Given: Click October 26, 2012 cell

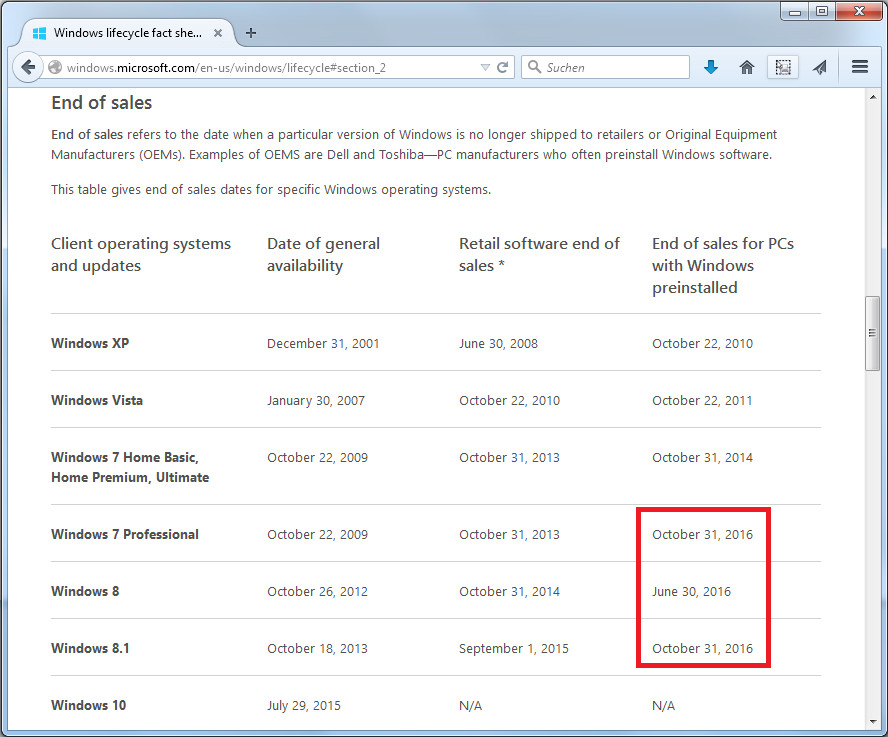Looking at the screenshot, I should point(317,592).
